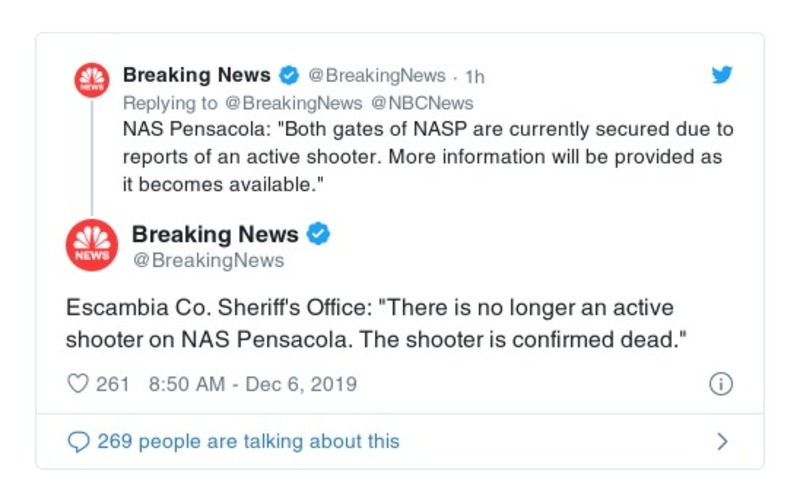
Task: Open the tweet info circle icon
Action: (x=721, y=384)
